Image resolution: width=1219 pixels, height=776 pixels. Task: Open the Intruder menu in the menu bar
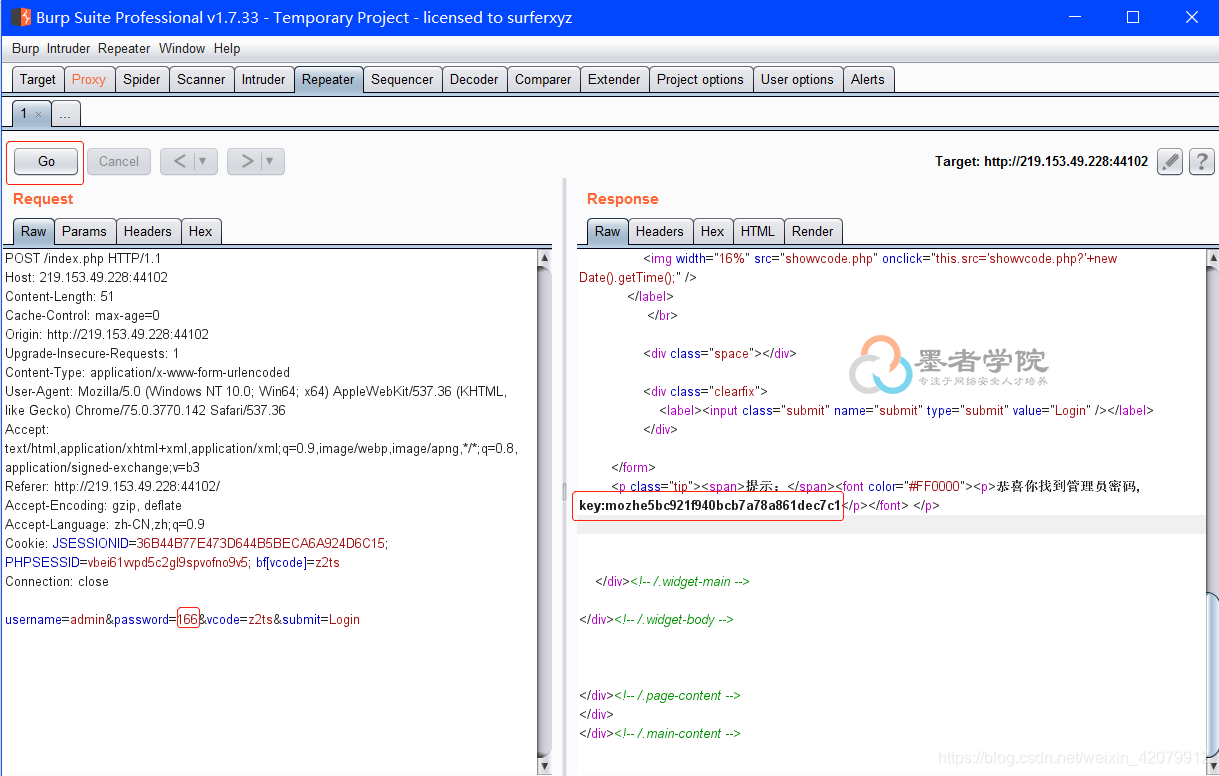point(68,48)
